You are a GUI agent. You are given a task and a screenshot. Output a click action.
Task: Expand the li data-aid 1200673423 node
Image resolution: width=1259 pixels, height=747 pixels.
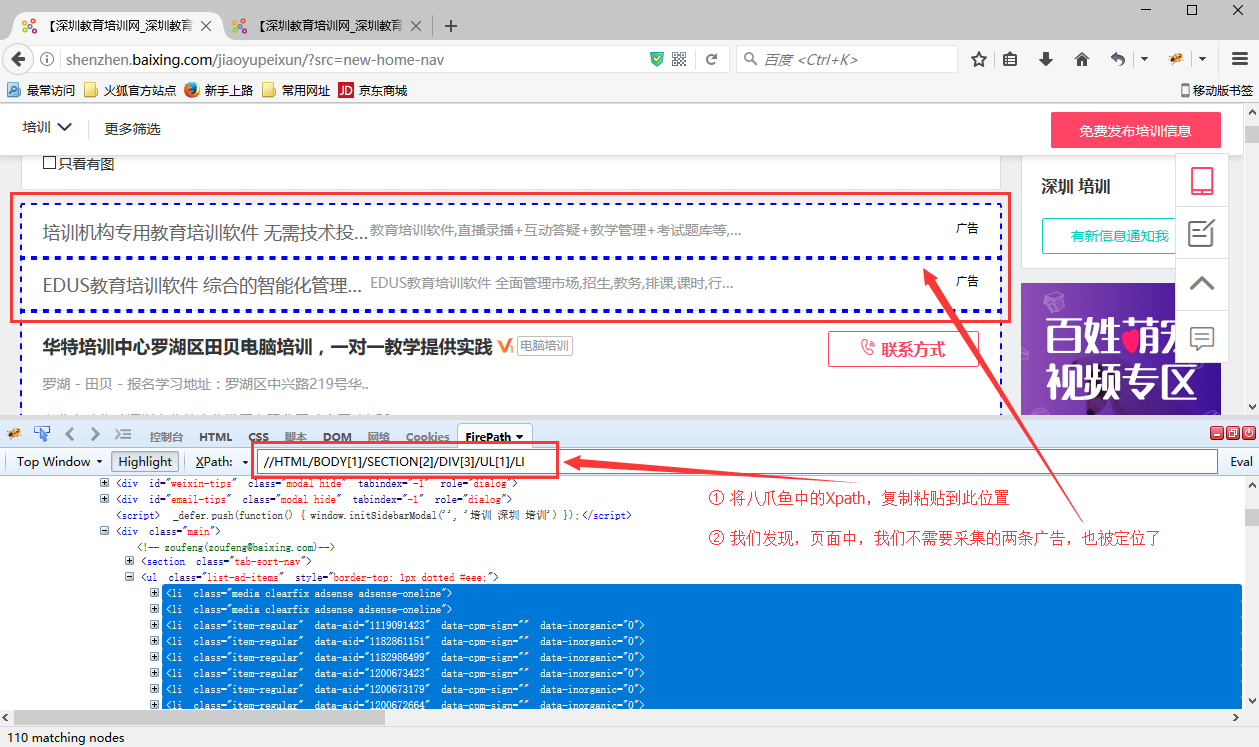pos(154,674)
